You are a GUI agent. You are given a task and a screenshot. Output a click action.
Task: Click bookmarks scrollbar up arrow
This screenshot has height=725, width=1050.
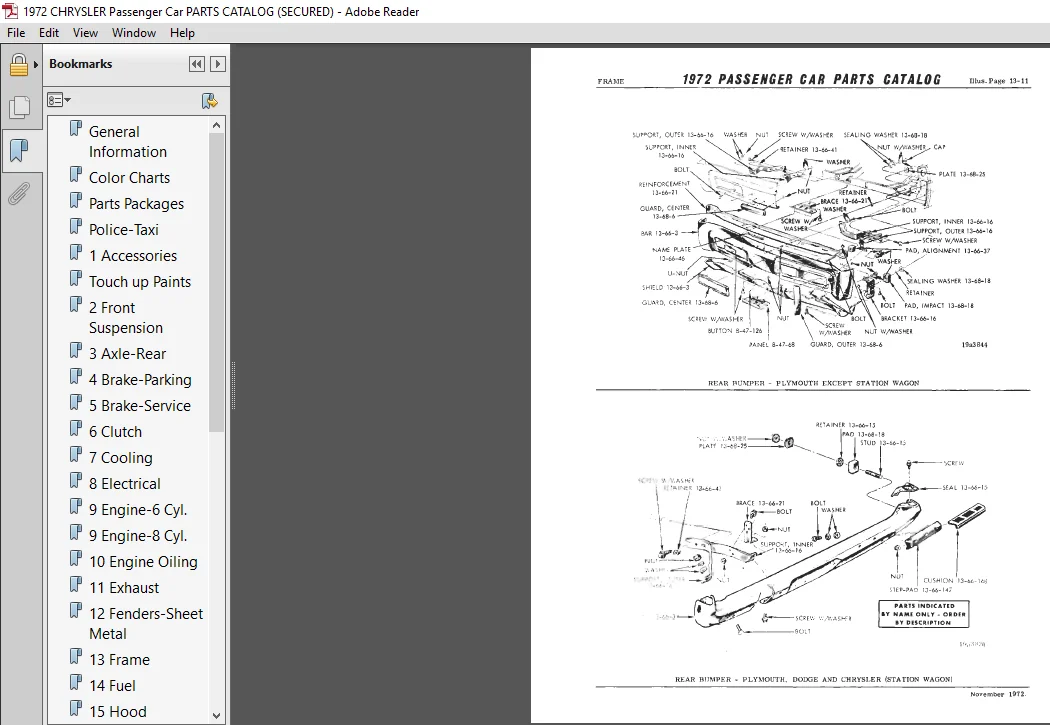216,125
